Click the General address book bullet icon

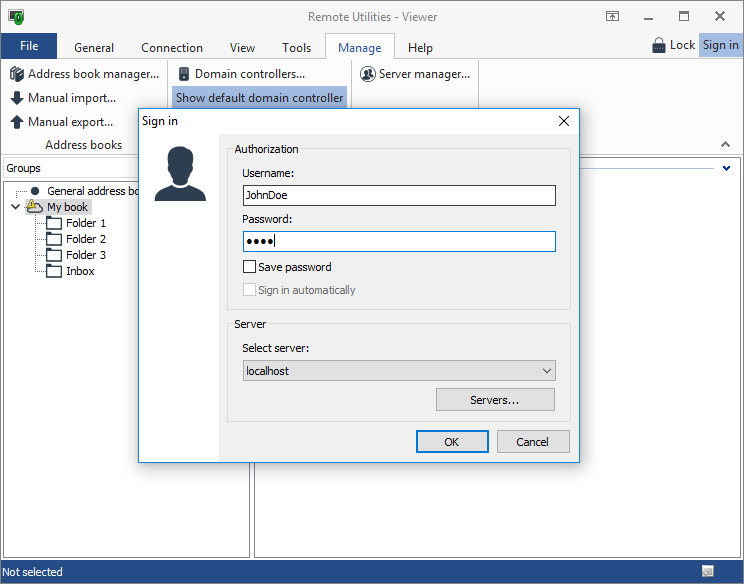(35, 191)
